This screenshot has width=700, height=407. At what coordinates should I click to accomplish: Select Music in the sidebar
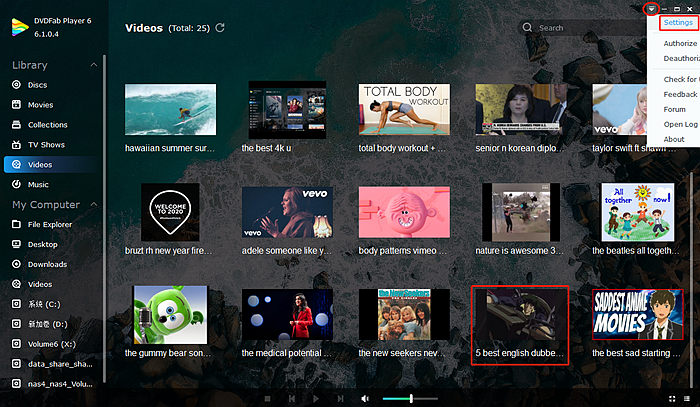pyautogui.click(x=38, y=185)
